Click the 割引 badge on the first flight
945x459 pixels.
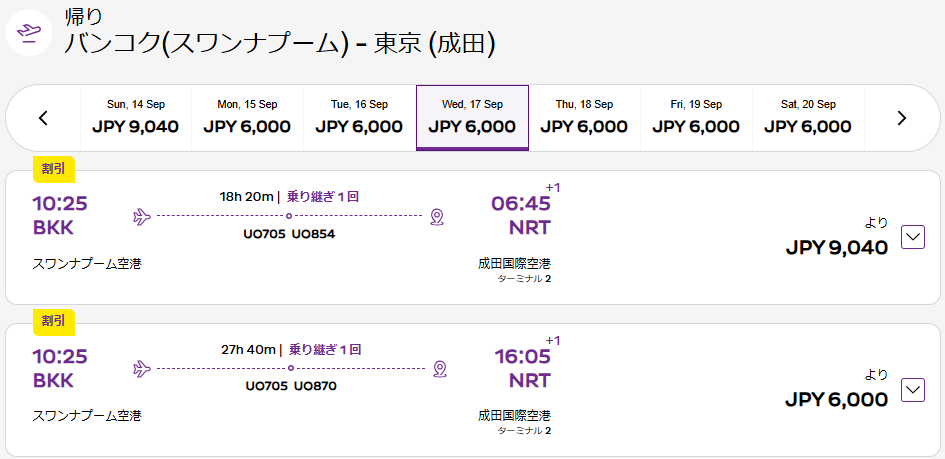(54, 169)
